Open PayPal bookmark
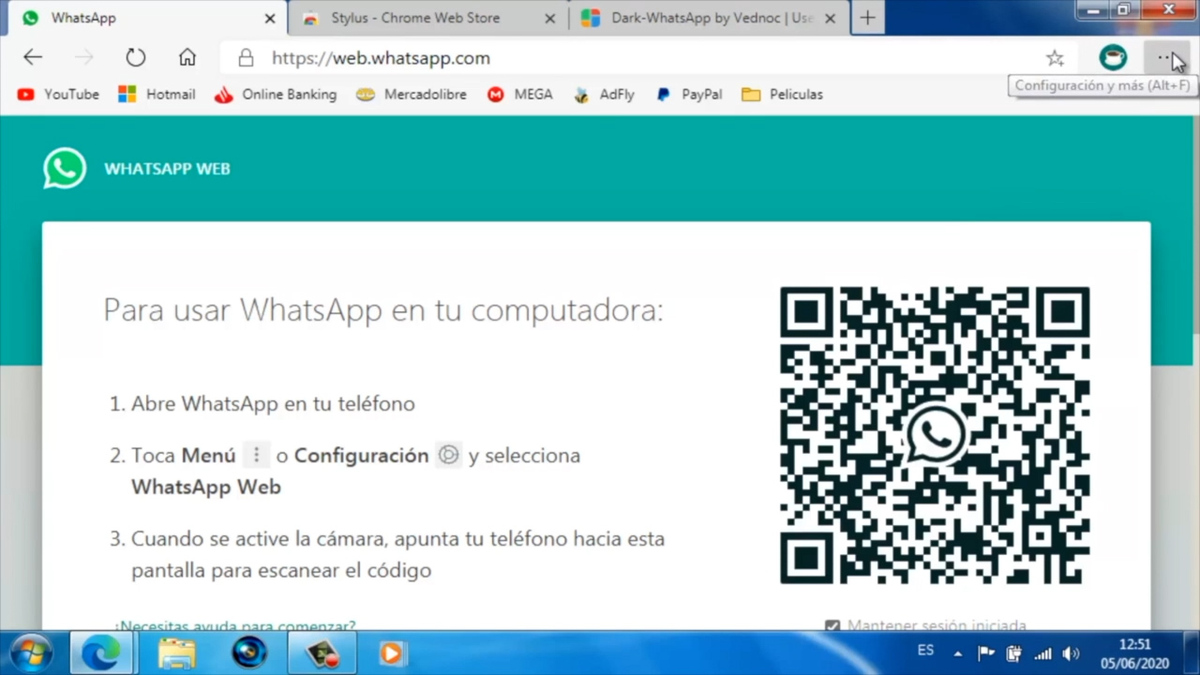 point(689,94)
